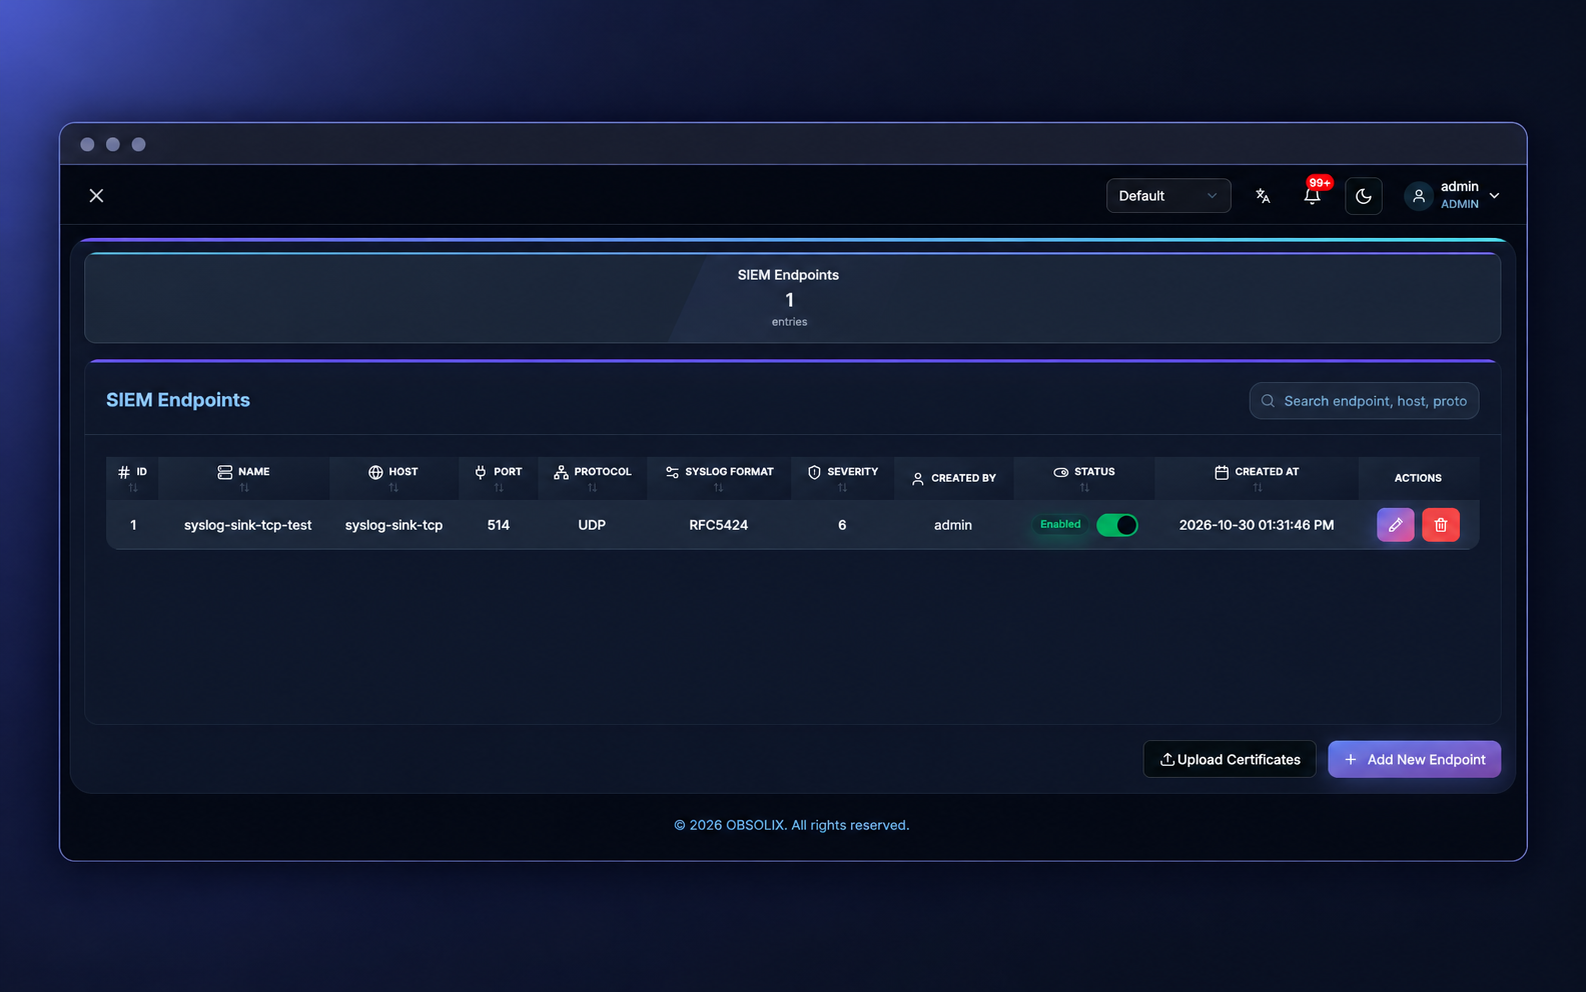Toggle dark mode with the moon icon
Image resolution: width=1586 pixels, height=992 pixels.
click(1363, 196)
